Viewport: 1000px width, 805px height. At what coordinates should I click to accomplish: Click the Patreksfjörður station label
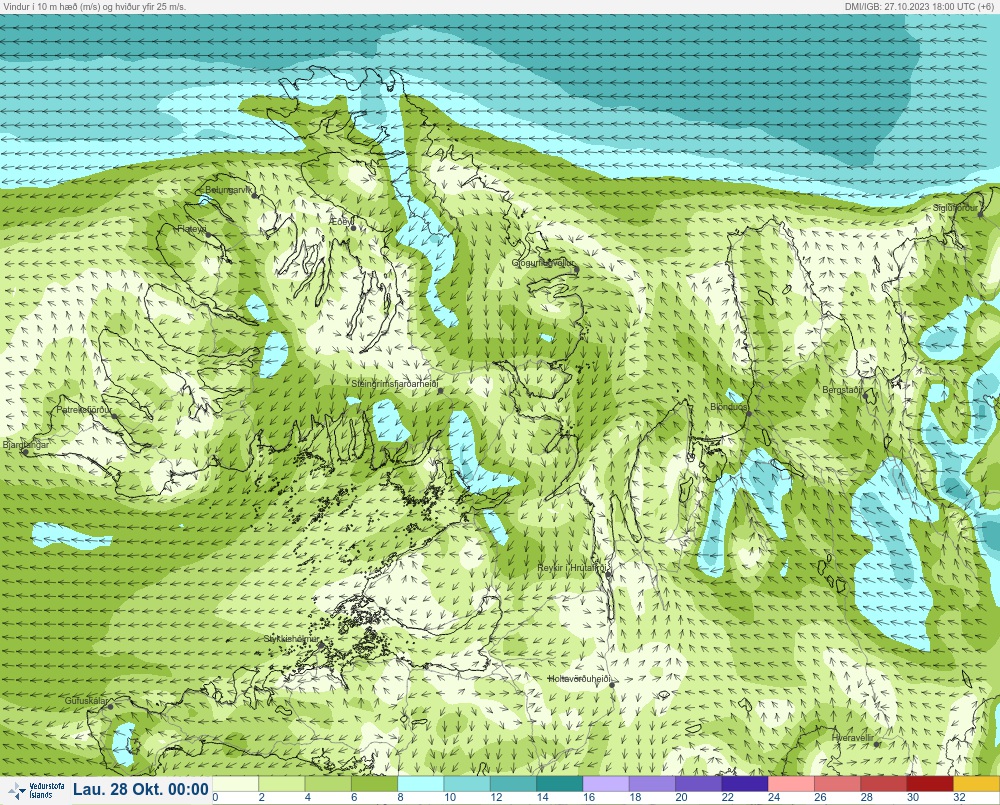click(84, 410)
